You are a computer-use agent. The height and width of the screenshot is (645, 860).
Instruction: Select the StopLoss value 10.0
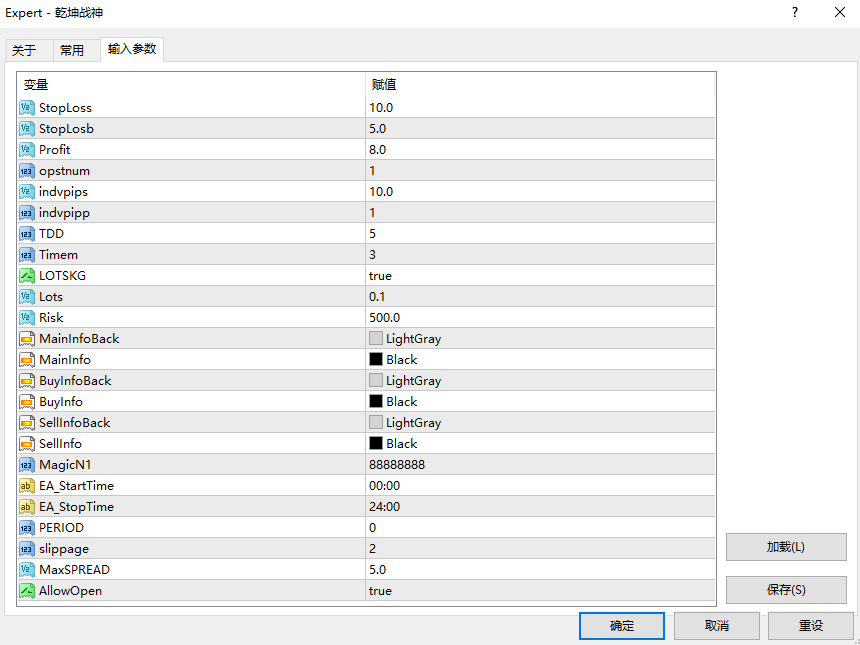[381, 108]
